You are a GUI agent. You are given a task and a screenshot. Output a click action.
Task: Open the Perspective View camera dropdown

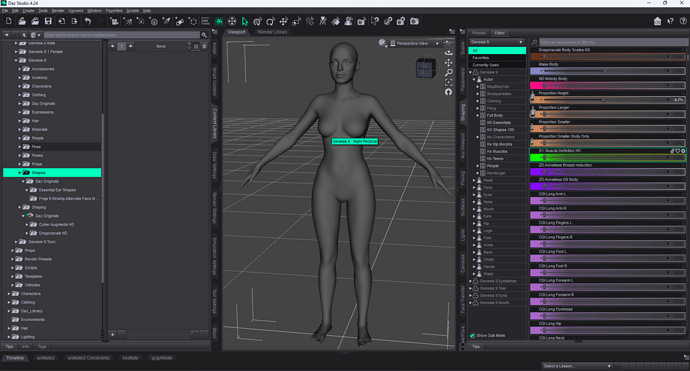point(415,43)
